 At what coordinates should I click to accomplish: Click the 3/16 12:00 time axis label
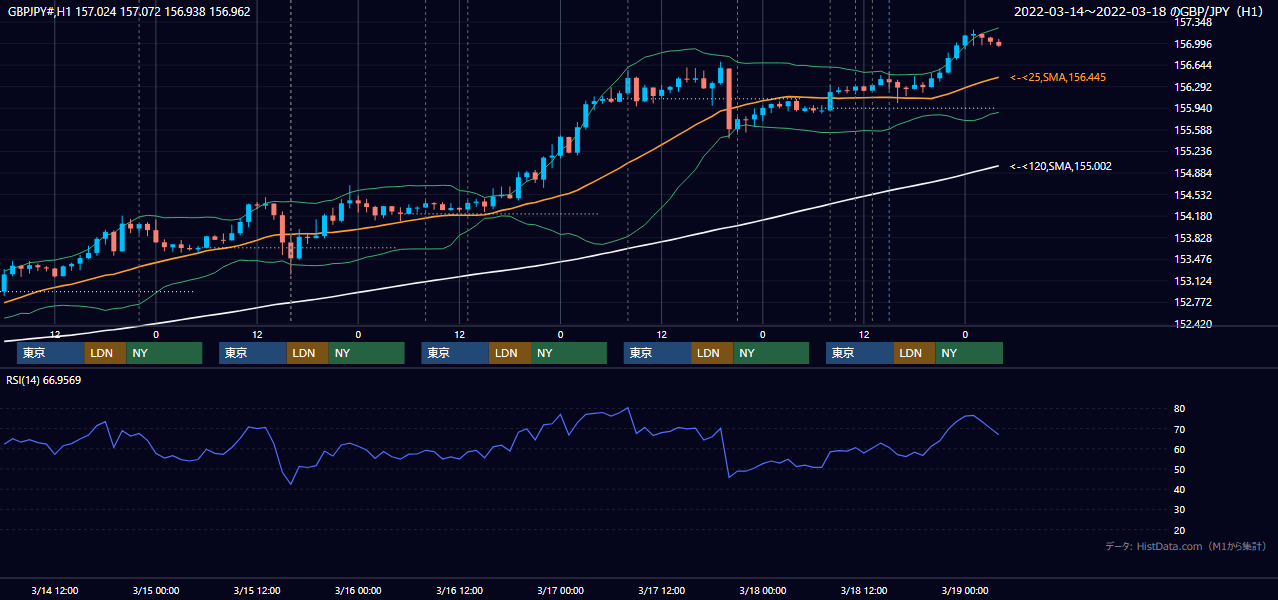click(x=460, y=590)
